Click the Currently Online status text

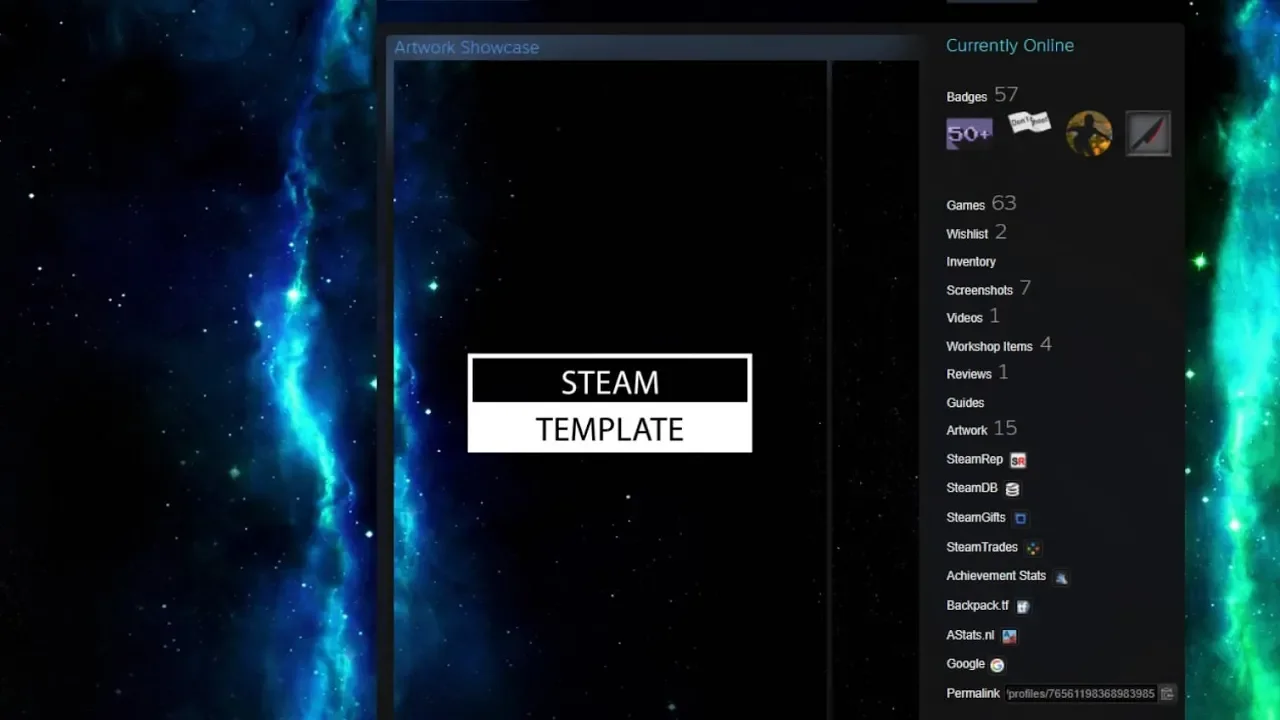(x=1010, y=45)
